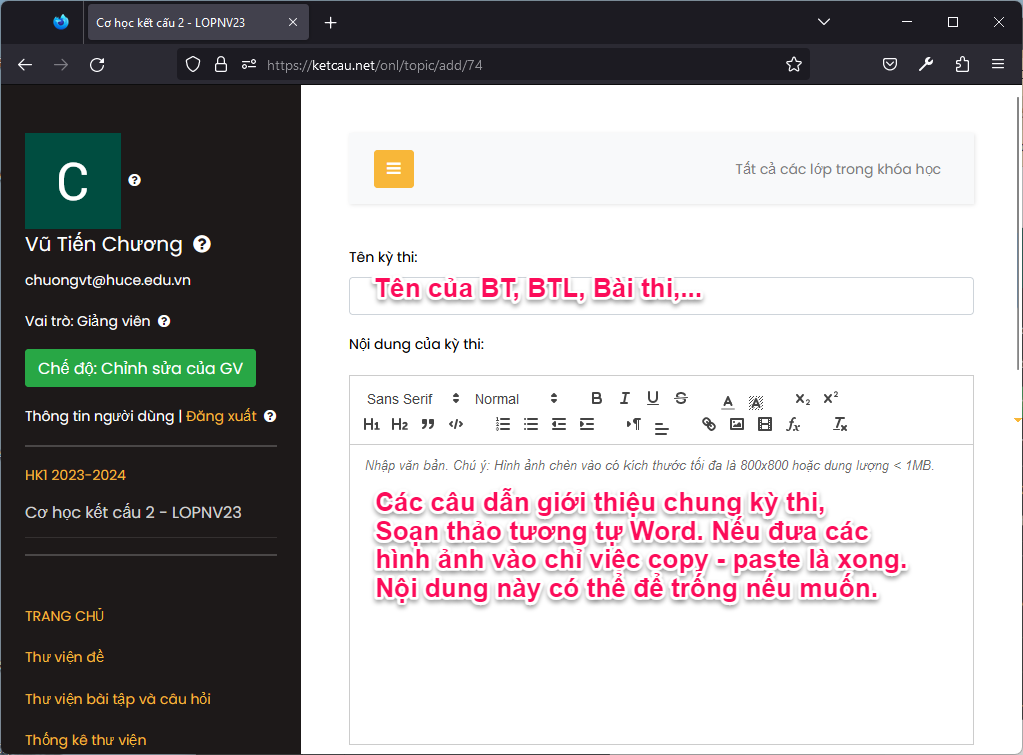Toggle strikethrough text formatting

[681, 399]
